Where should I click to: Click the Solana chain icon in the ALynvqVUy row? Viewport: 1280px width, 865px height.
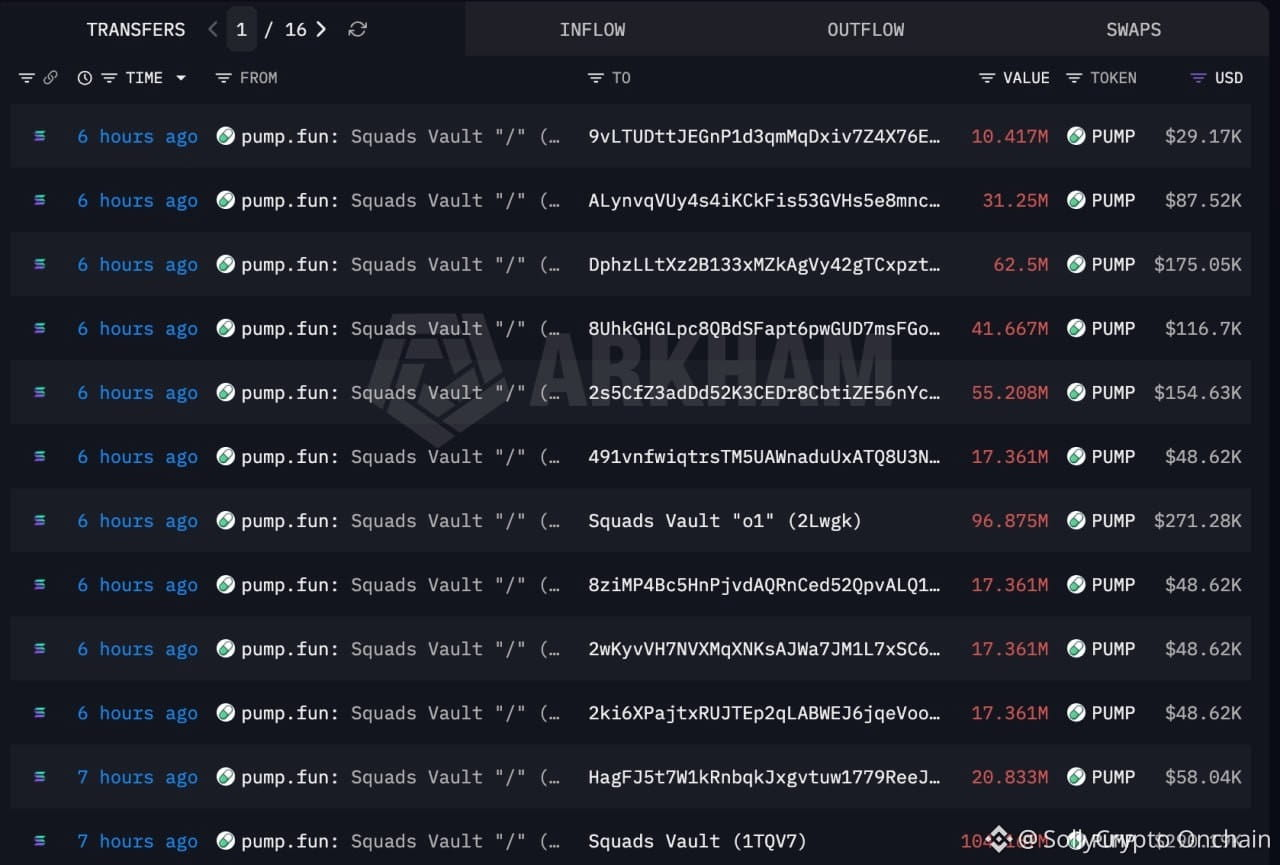[40, 200]
